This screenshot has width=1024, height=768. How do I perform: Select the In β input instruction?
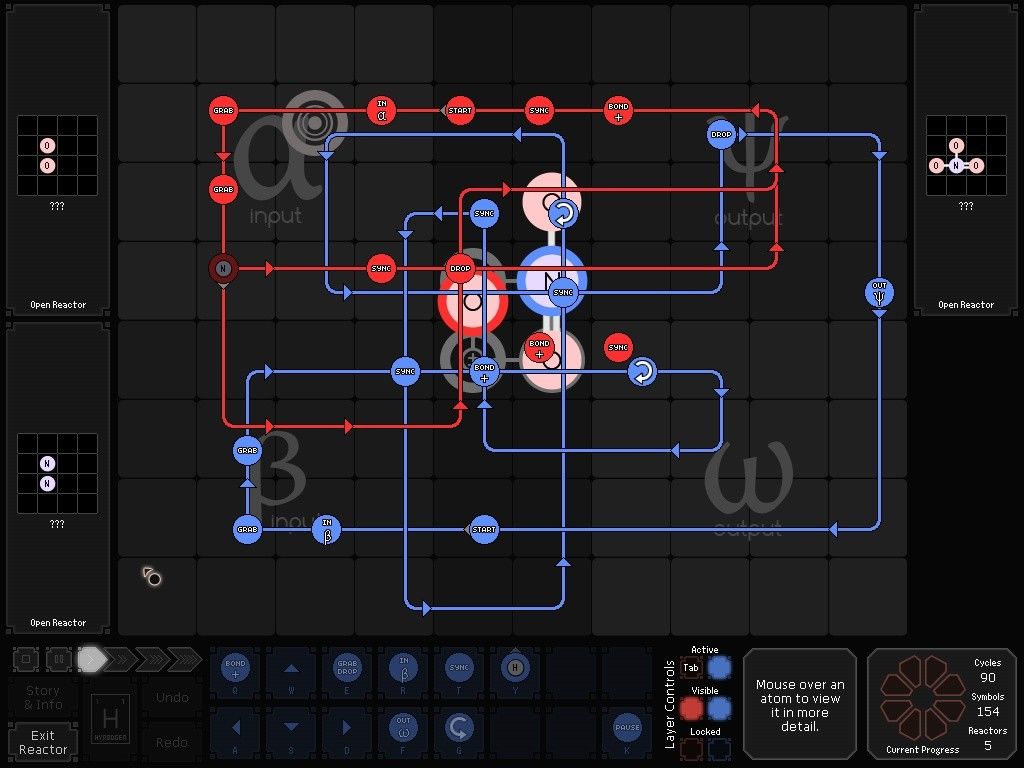[x=403, y=669]
